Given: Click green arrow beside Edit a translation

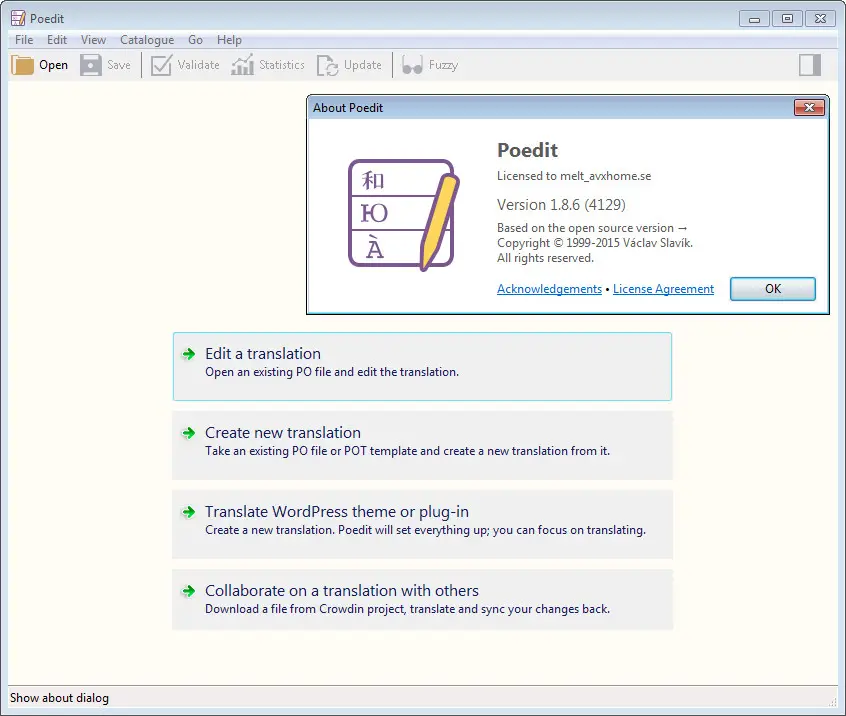Looking at the screenshot, I should [x=188, y=354].
